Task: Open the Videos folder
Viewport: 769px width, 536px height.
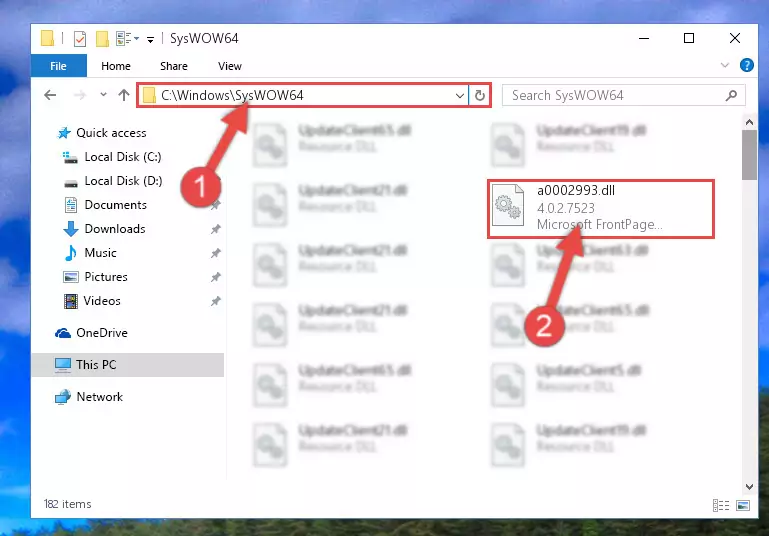Action: coord(102,301)
